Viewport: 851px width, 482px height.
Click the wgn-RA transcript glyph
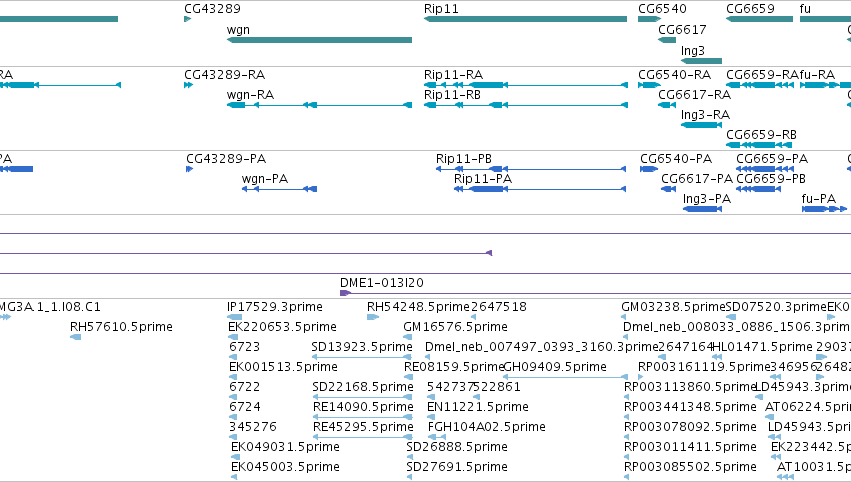[319, 105]
